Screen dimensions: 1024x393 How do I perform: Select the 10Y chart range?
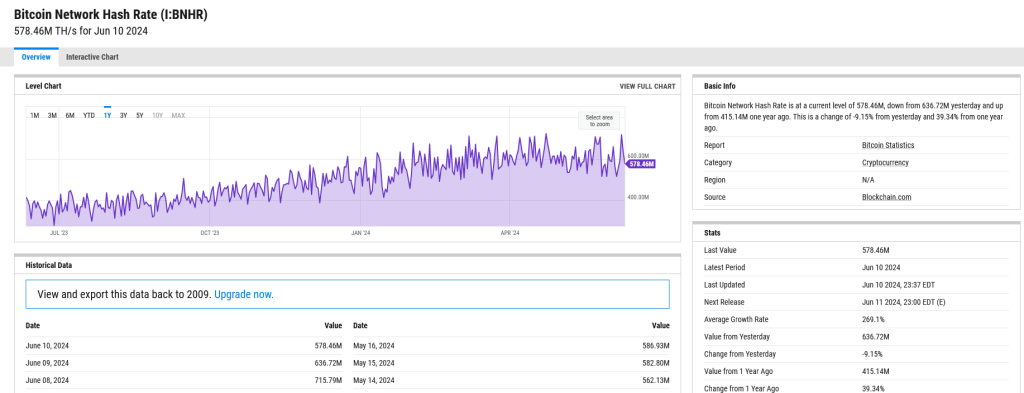pyautogui.click(x=157, y=116)
